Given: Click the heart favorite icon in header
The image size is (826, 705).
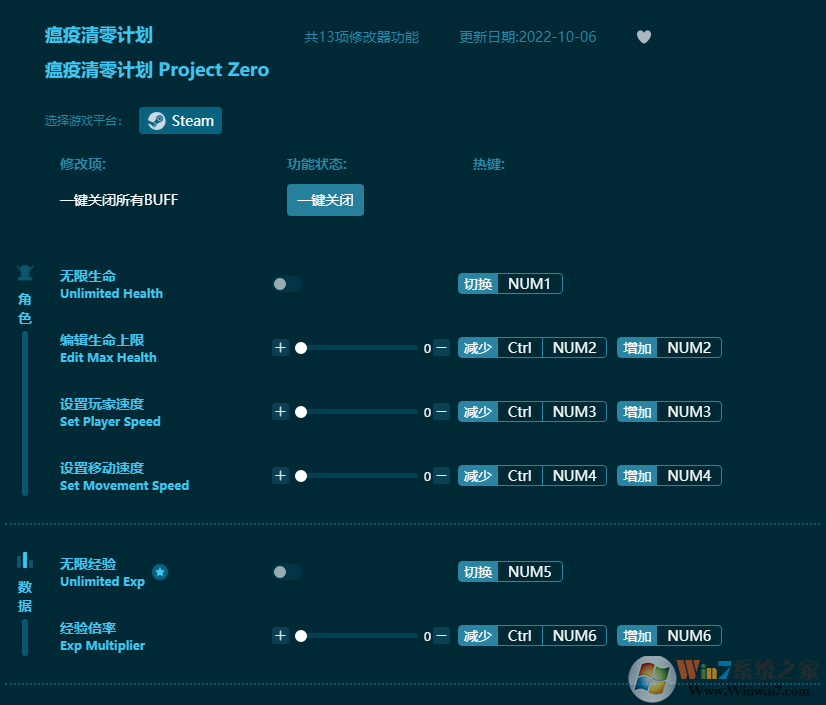Looking at the screenshot, I should coord(643,36).
